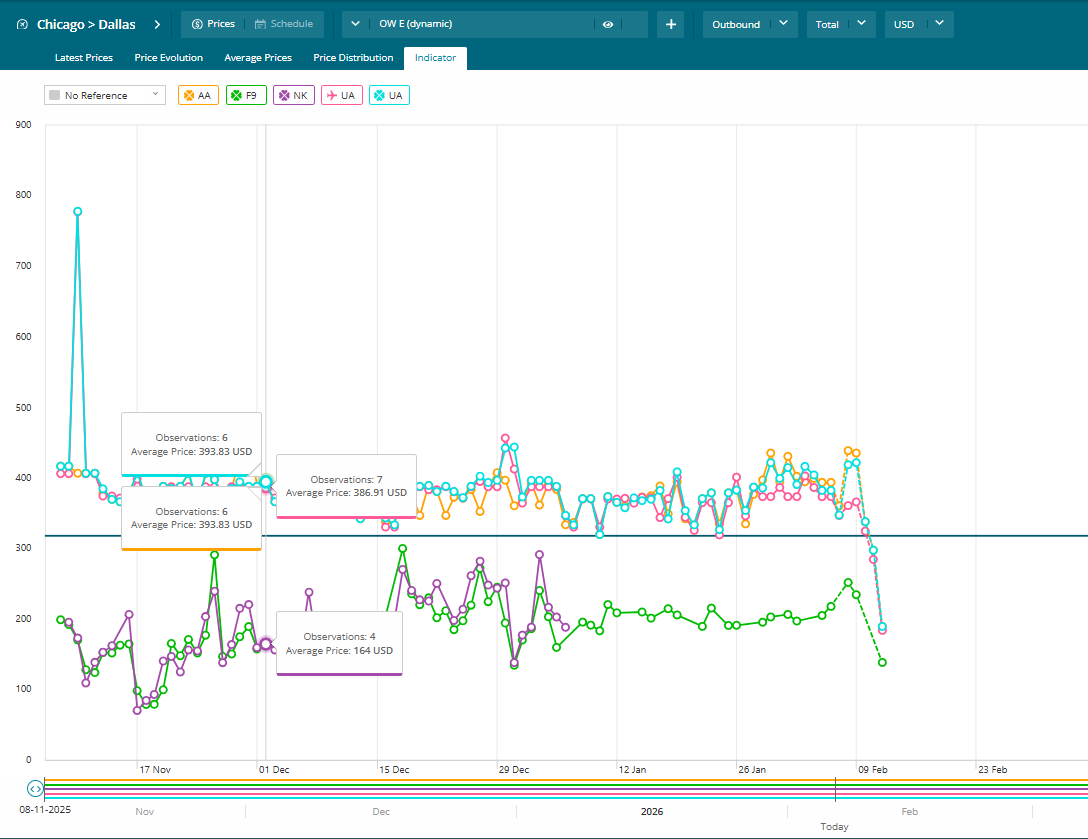The height and width of the screenshot is (839, 1088).
Task: Open the Price Evolution tab
Action: [169, 58]
